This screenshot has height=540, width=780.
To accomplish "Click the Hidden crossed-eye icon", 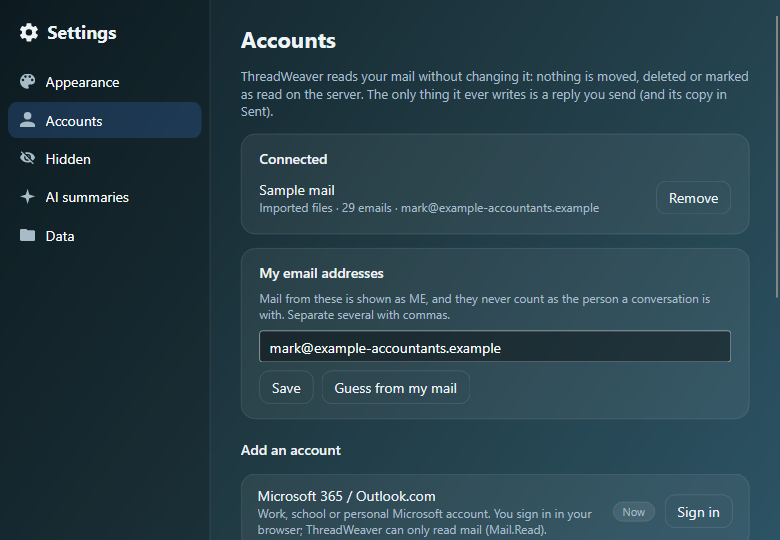I will point(27,158).
